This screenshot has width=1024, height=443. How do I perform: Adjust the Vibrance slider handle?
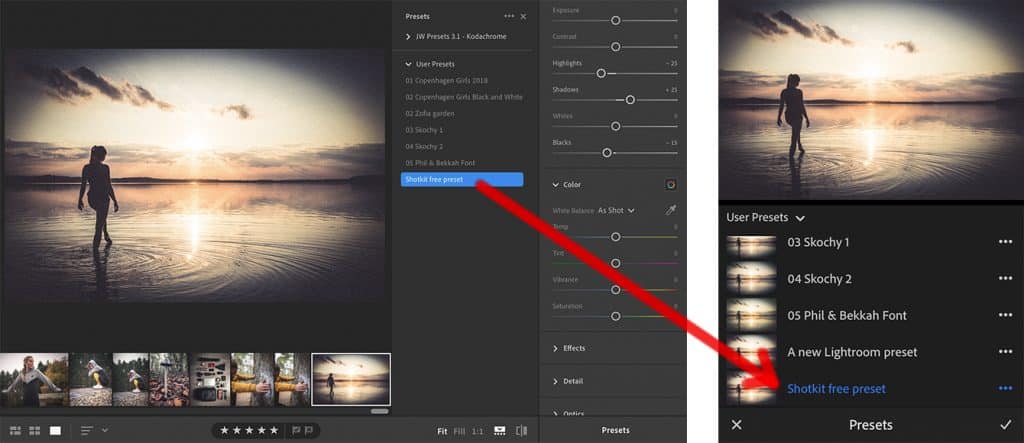pos(615,289)
